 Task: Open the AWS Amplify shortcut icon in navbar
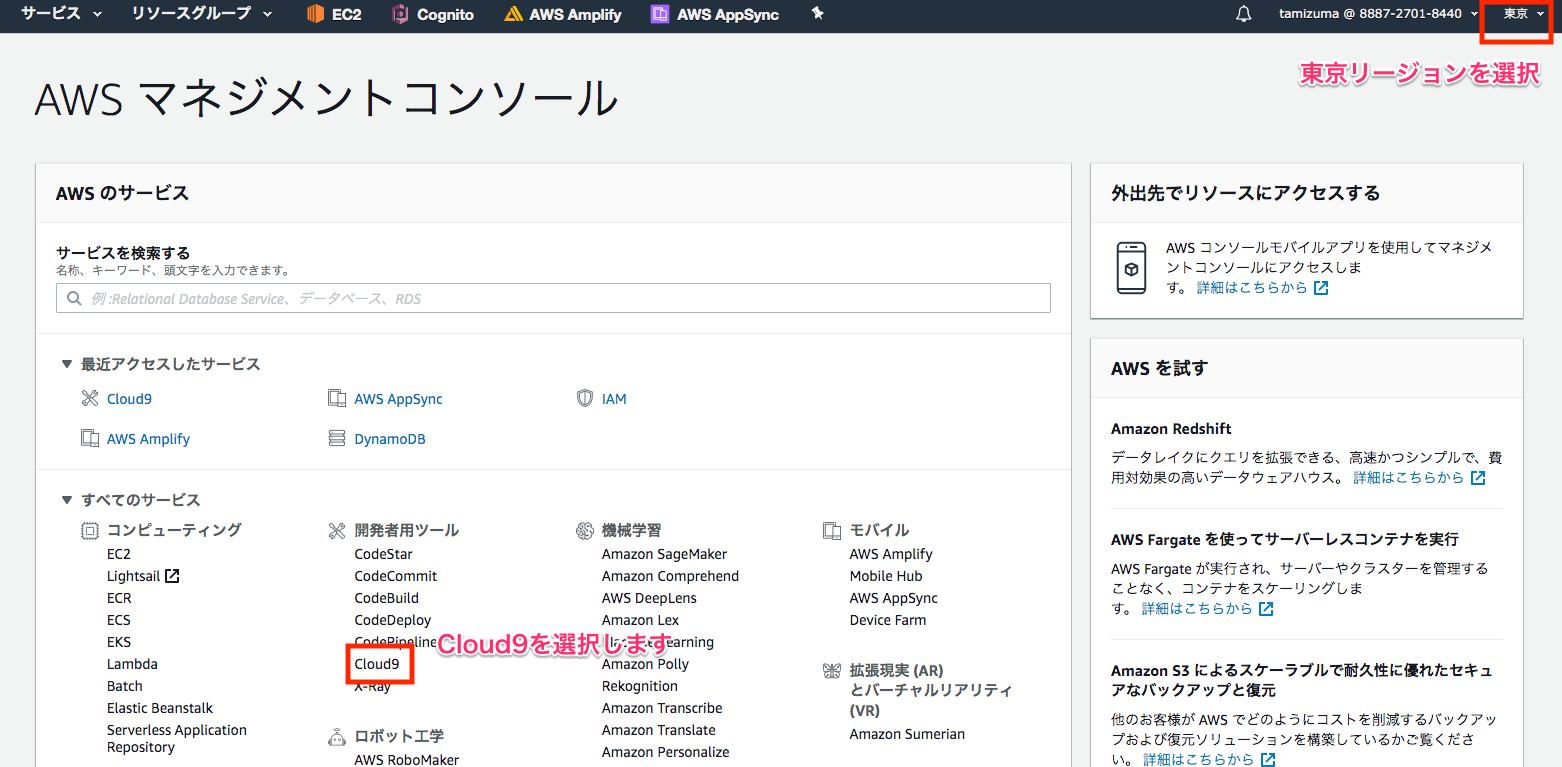pyautogui.click(x=513, y=14)
